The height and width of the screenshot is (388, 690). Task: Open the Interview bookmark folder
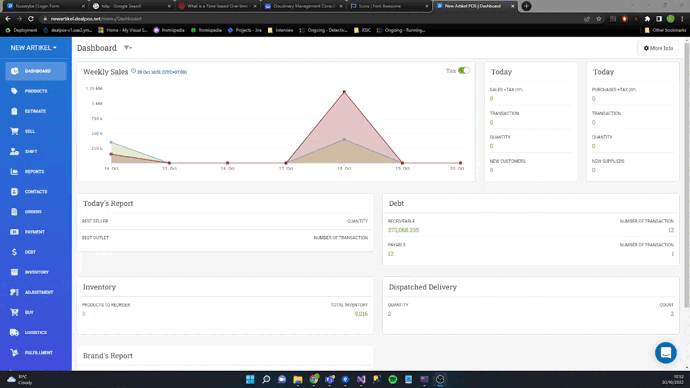[280, 30]
